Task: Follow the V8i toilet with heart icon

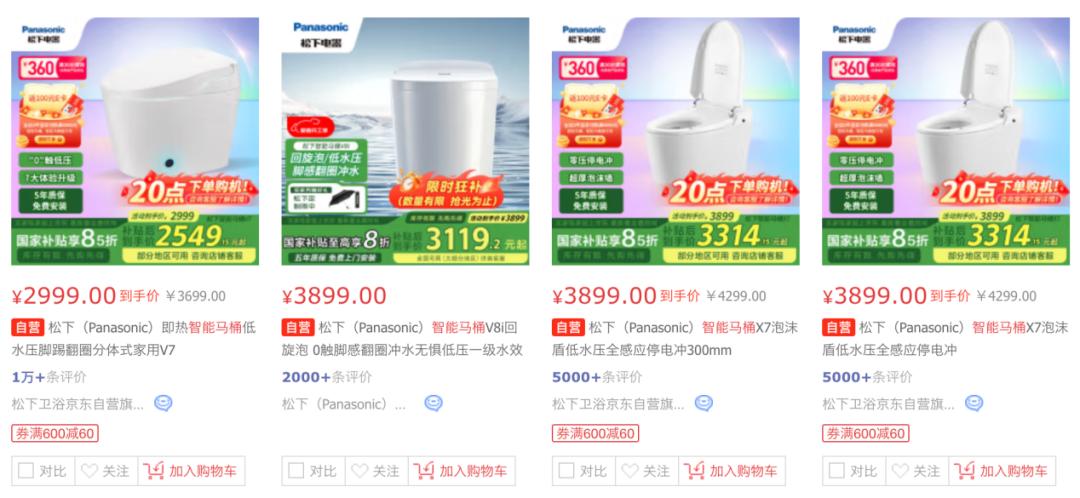Action: [376, 471]
